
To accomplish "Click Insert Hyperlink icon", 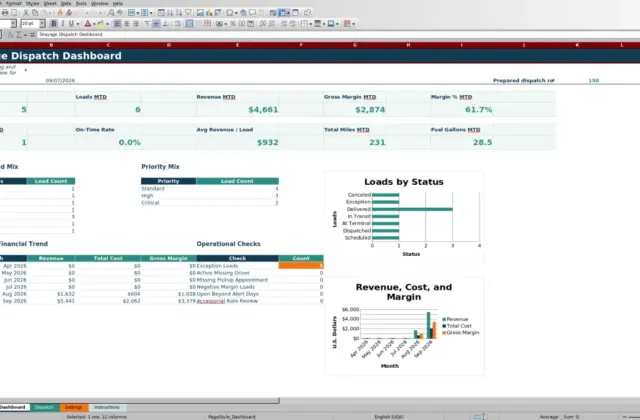I will pos(243,13).
